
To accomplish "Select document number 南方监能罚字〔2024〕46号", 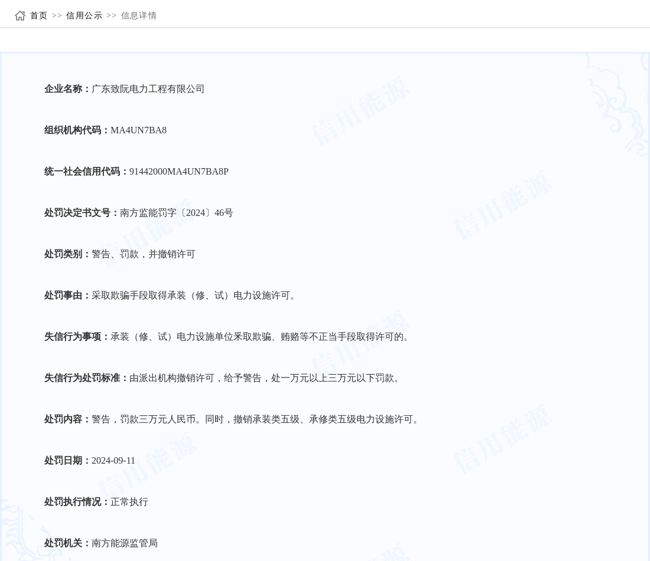I will 176,213.
